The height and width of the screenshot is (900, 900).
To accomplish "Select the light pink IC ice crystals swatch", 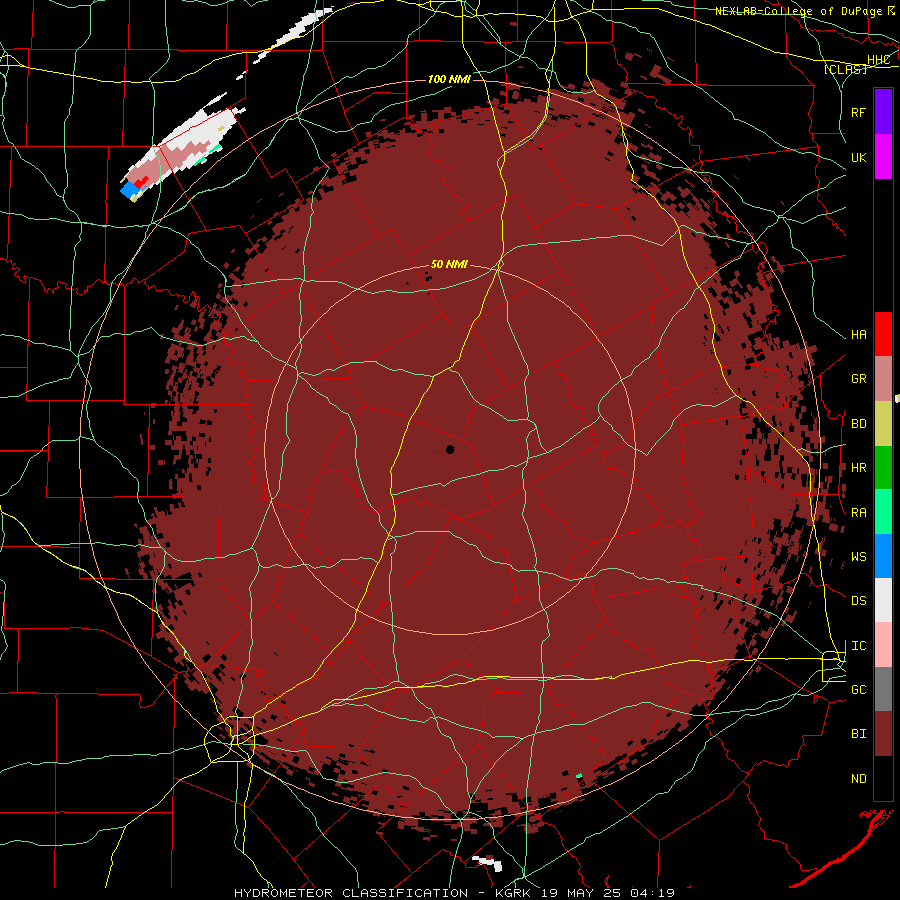I will click(883, 645).
